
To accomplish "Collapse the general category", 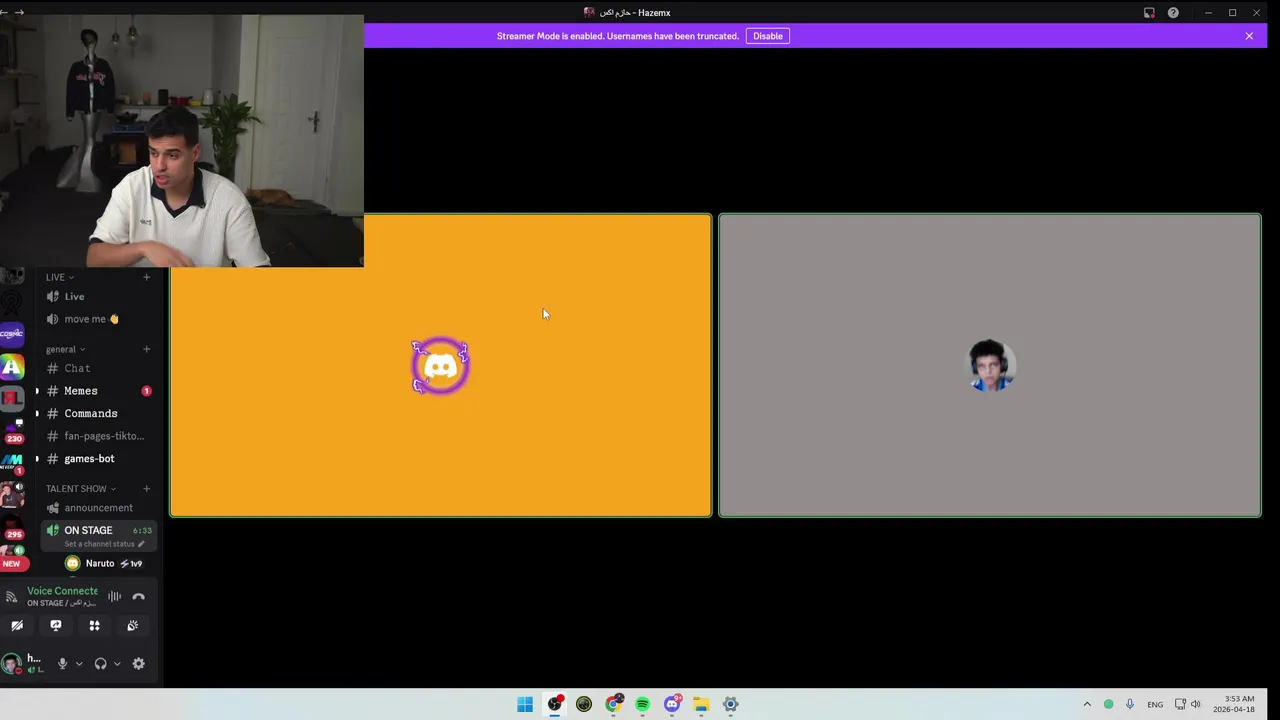I will [65, 349].
